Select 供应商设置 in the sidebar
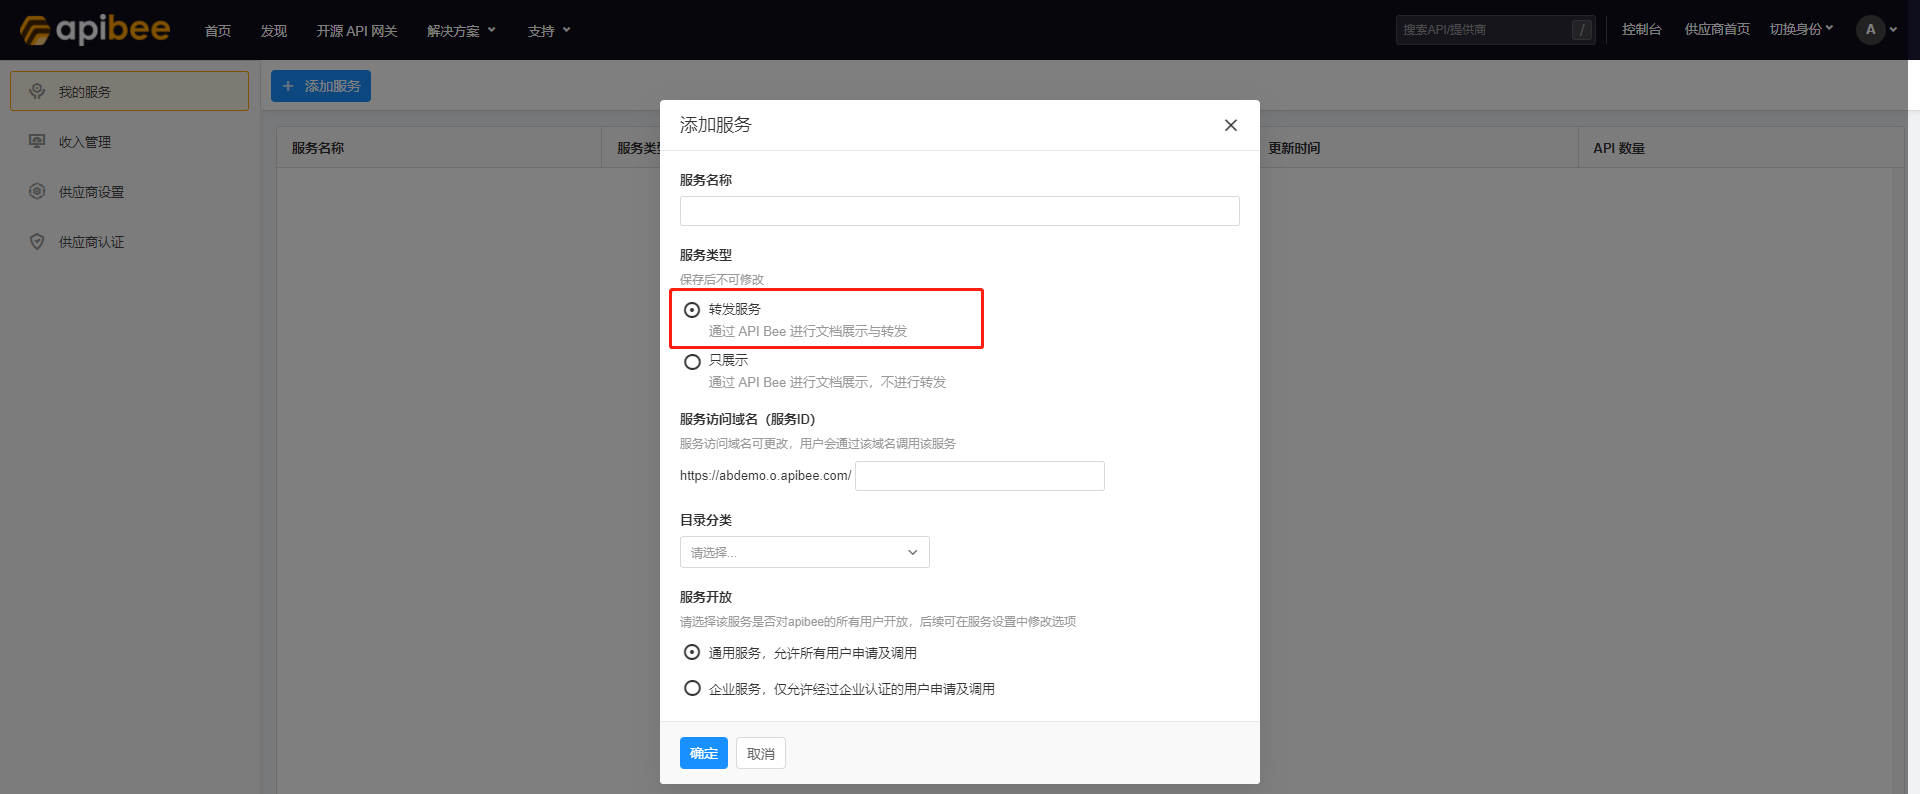The width and height of the screenshot is (1920, 794). coord(129,191)
